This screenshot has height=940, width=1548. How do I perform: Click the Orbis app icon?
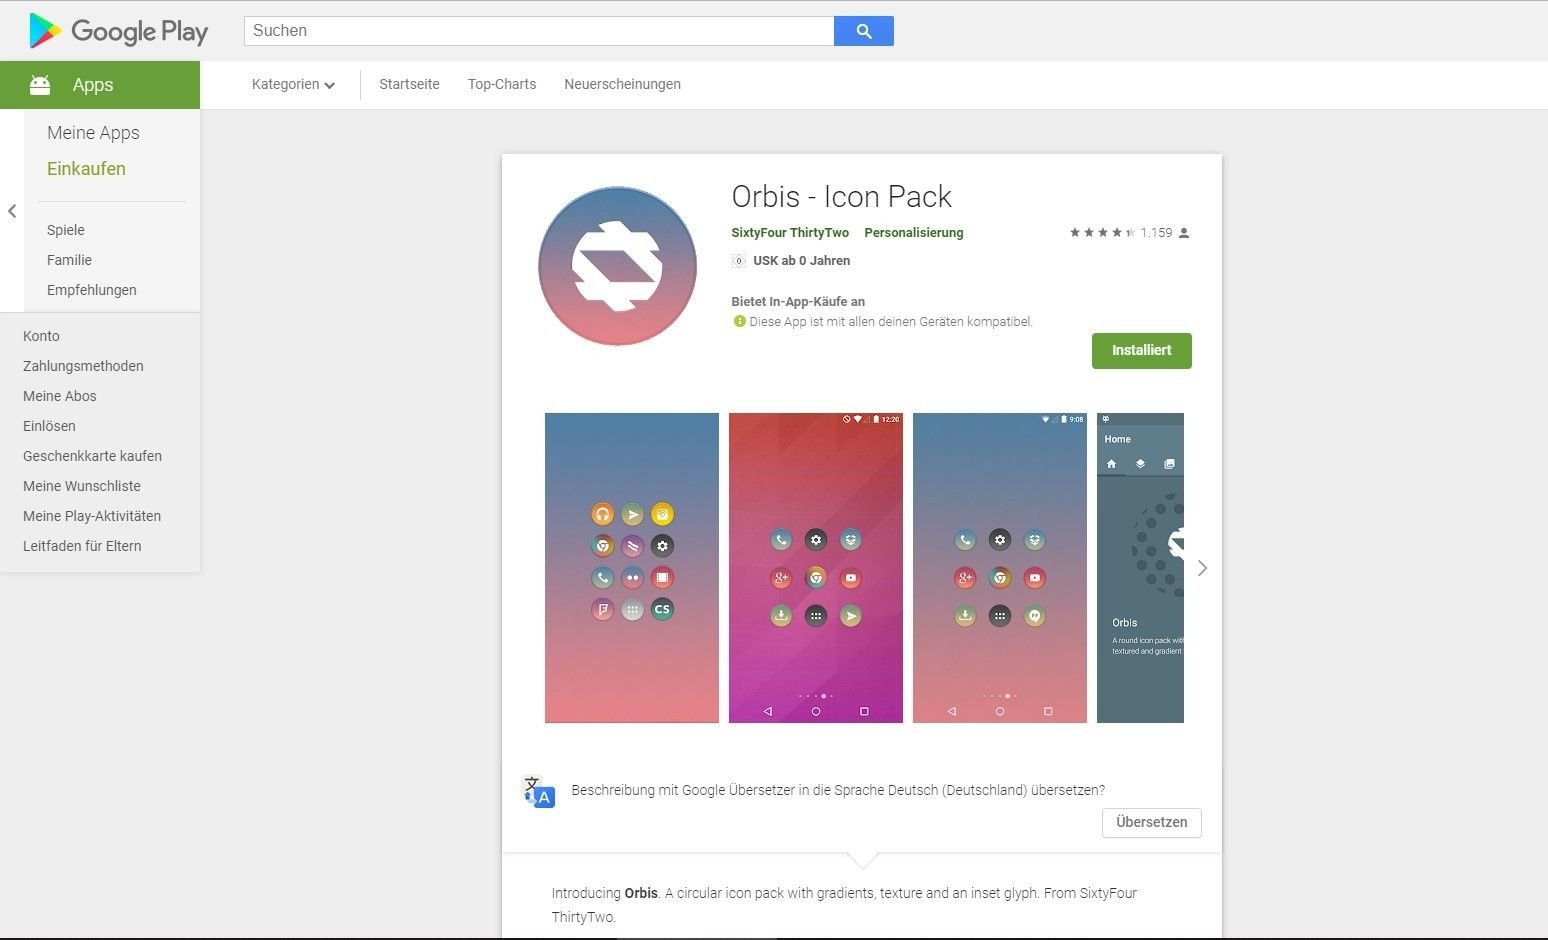(617, 266)
